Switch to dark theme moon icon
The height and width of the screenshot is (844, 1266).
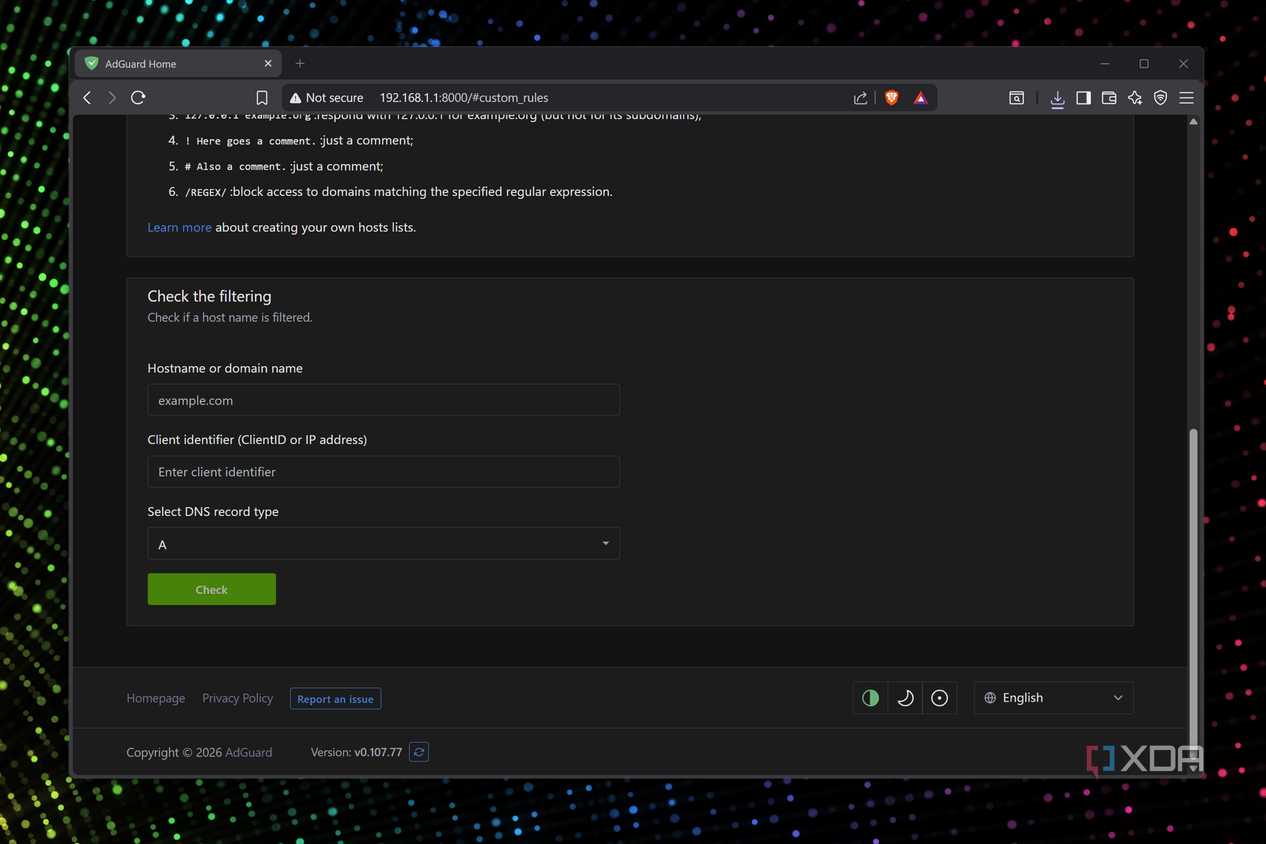[905, 698]
